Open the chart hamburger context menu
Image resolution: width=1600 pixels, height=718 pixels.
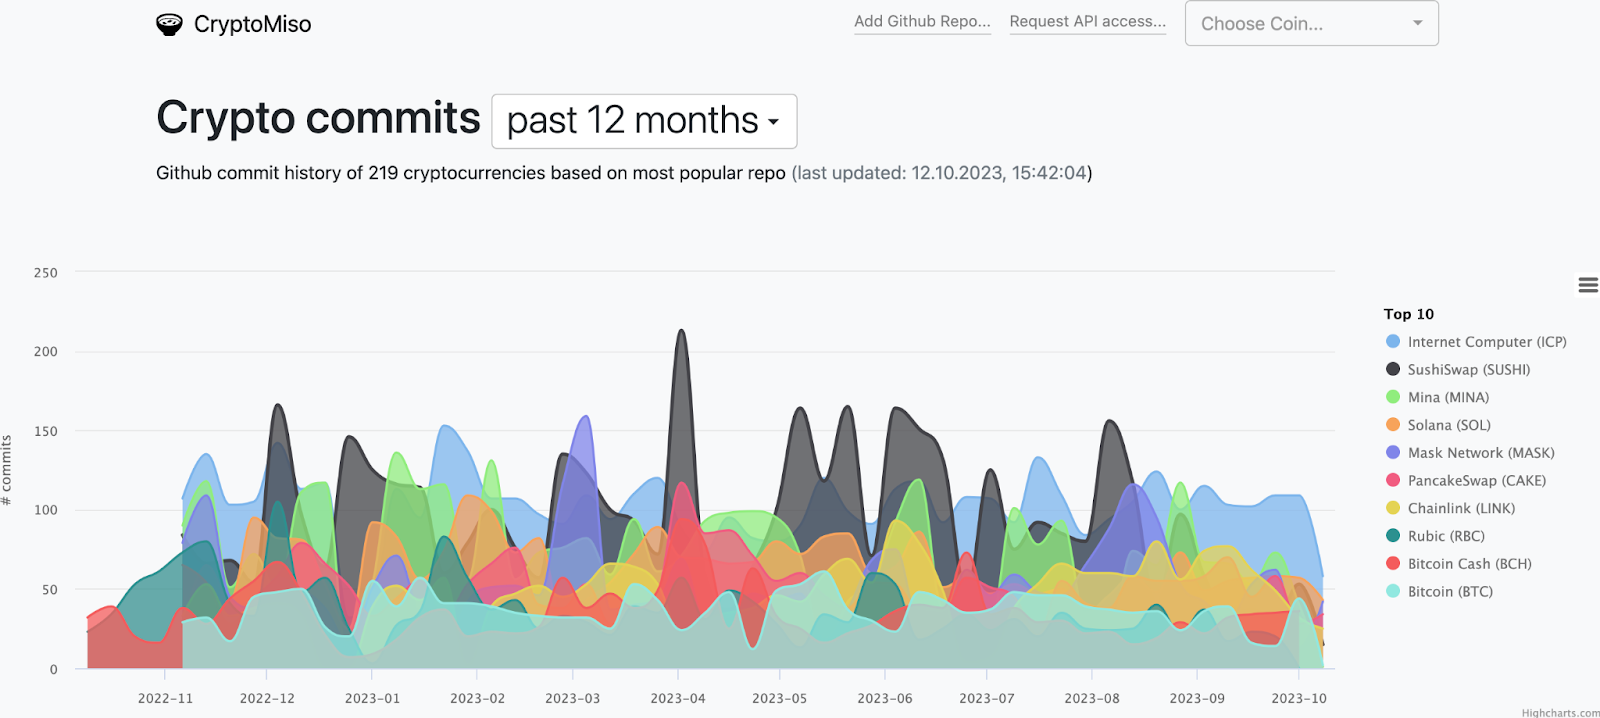point(1587,285)
